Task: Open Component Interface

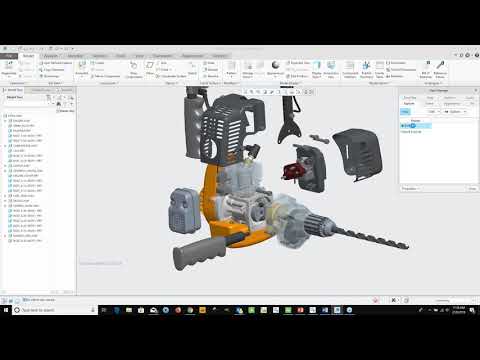Action: click(x=350, y=69)
